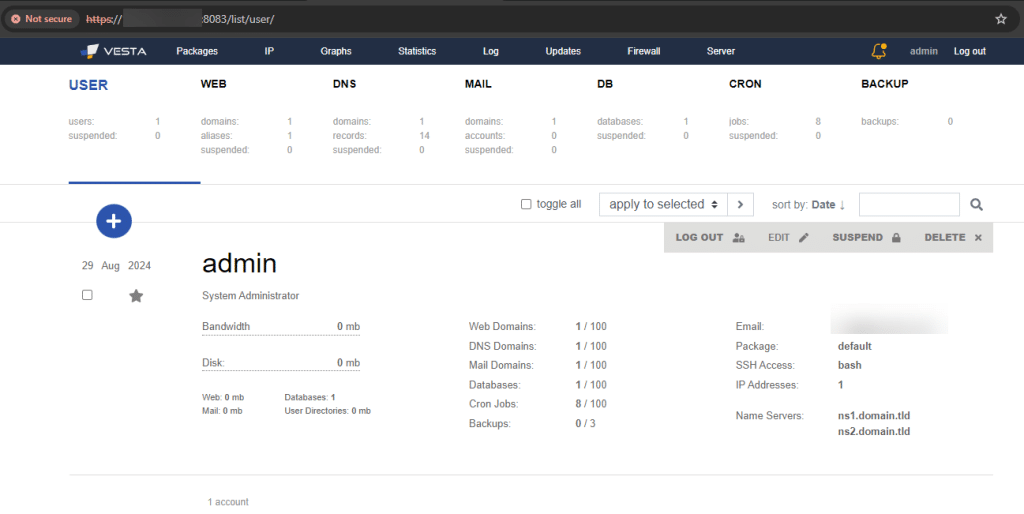Click the DNS records: 14 count
The height and width of the screenshot is (514, 1024).
[x=424, y=136]
